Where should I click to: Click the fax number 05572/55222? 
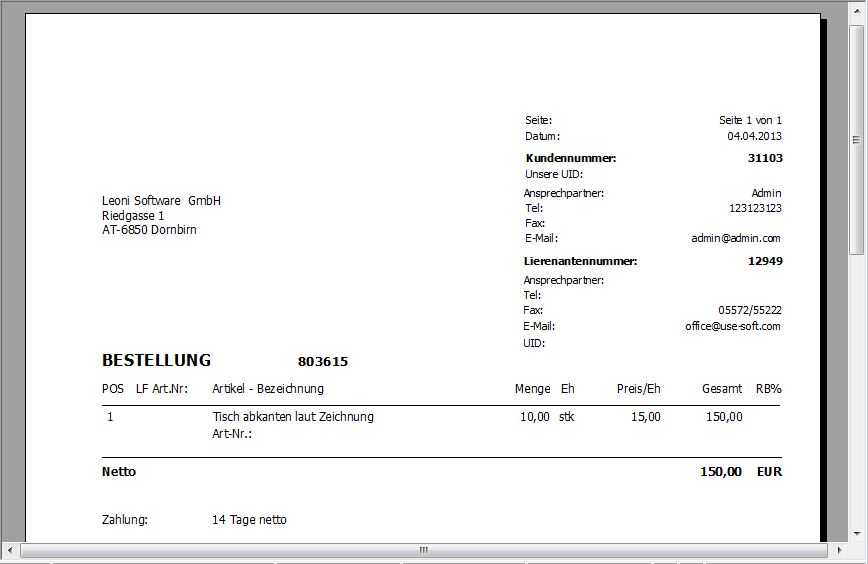pos(749,311)
